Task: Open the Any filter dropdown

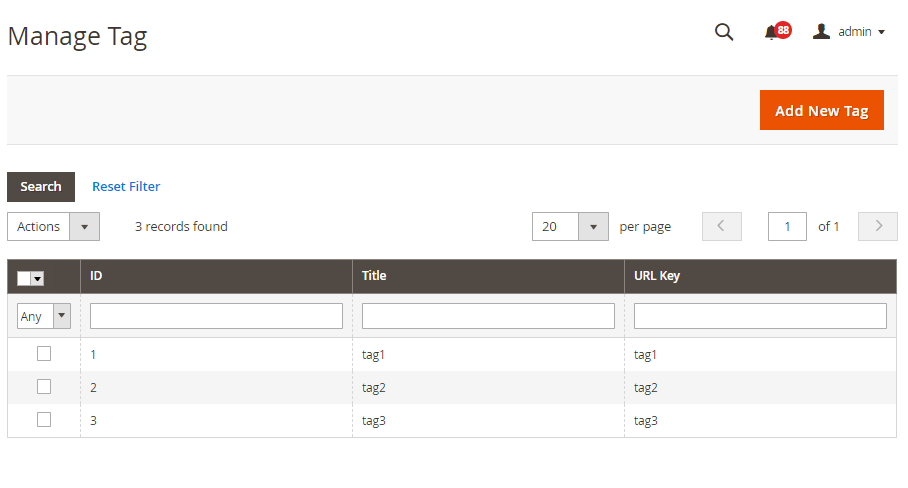Action: point(44,316)
